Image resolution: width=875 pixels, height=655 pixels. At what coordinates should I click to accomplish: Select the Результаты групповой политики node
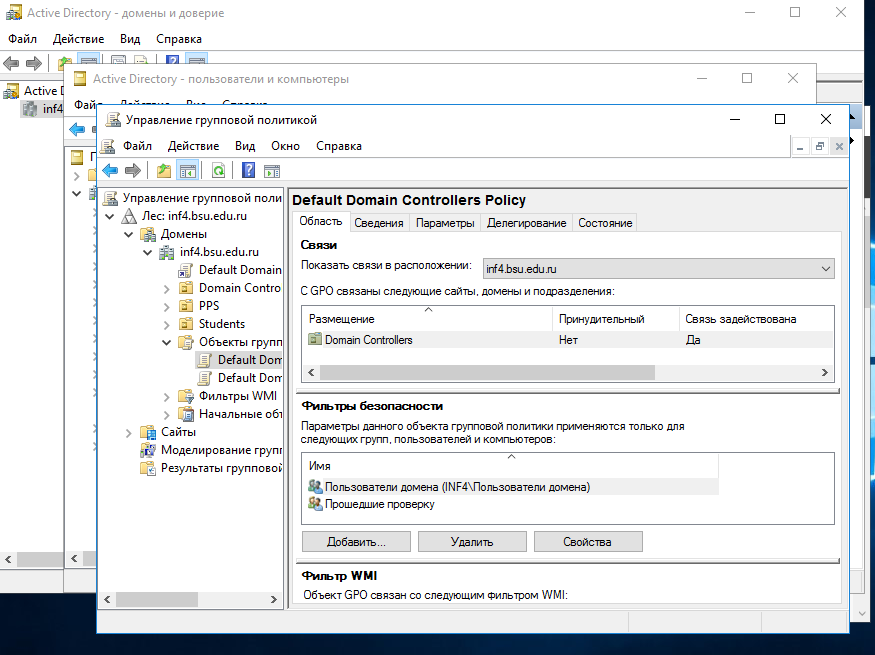222,468
